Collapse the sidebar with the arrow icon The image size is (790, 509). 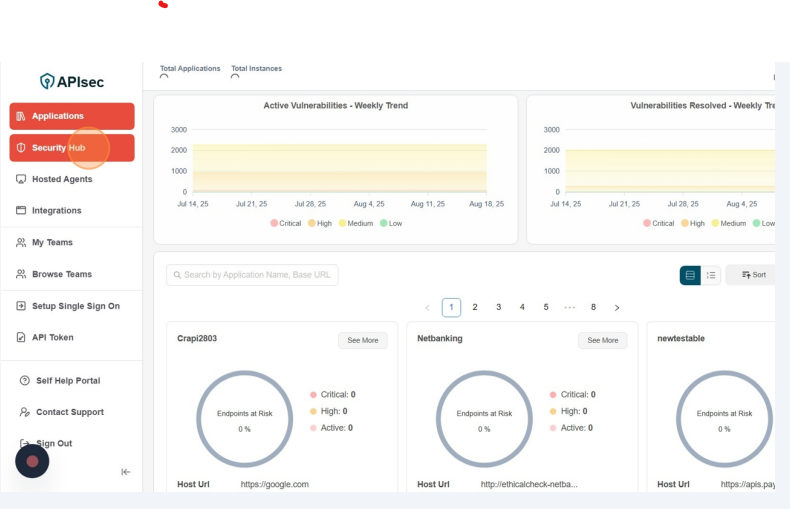coord(126,472)
